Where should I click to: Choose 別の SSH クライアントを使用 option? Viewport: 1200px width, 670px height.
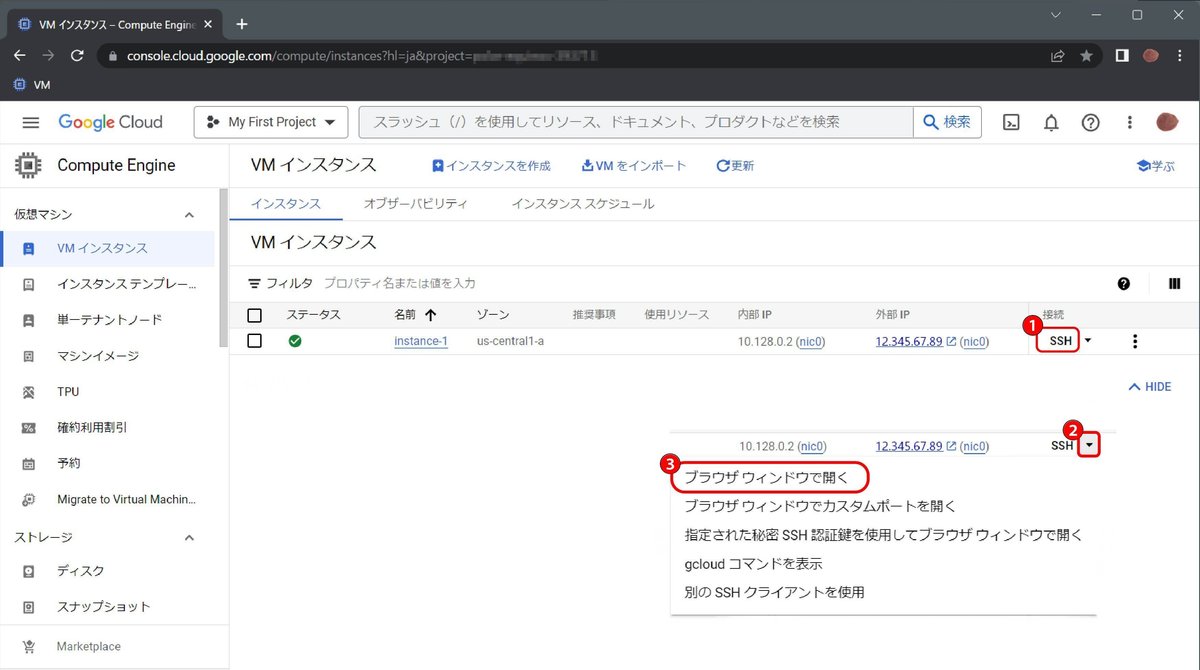774,592
